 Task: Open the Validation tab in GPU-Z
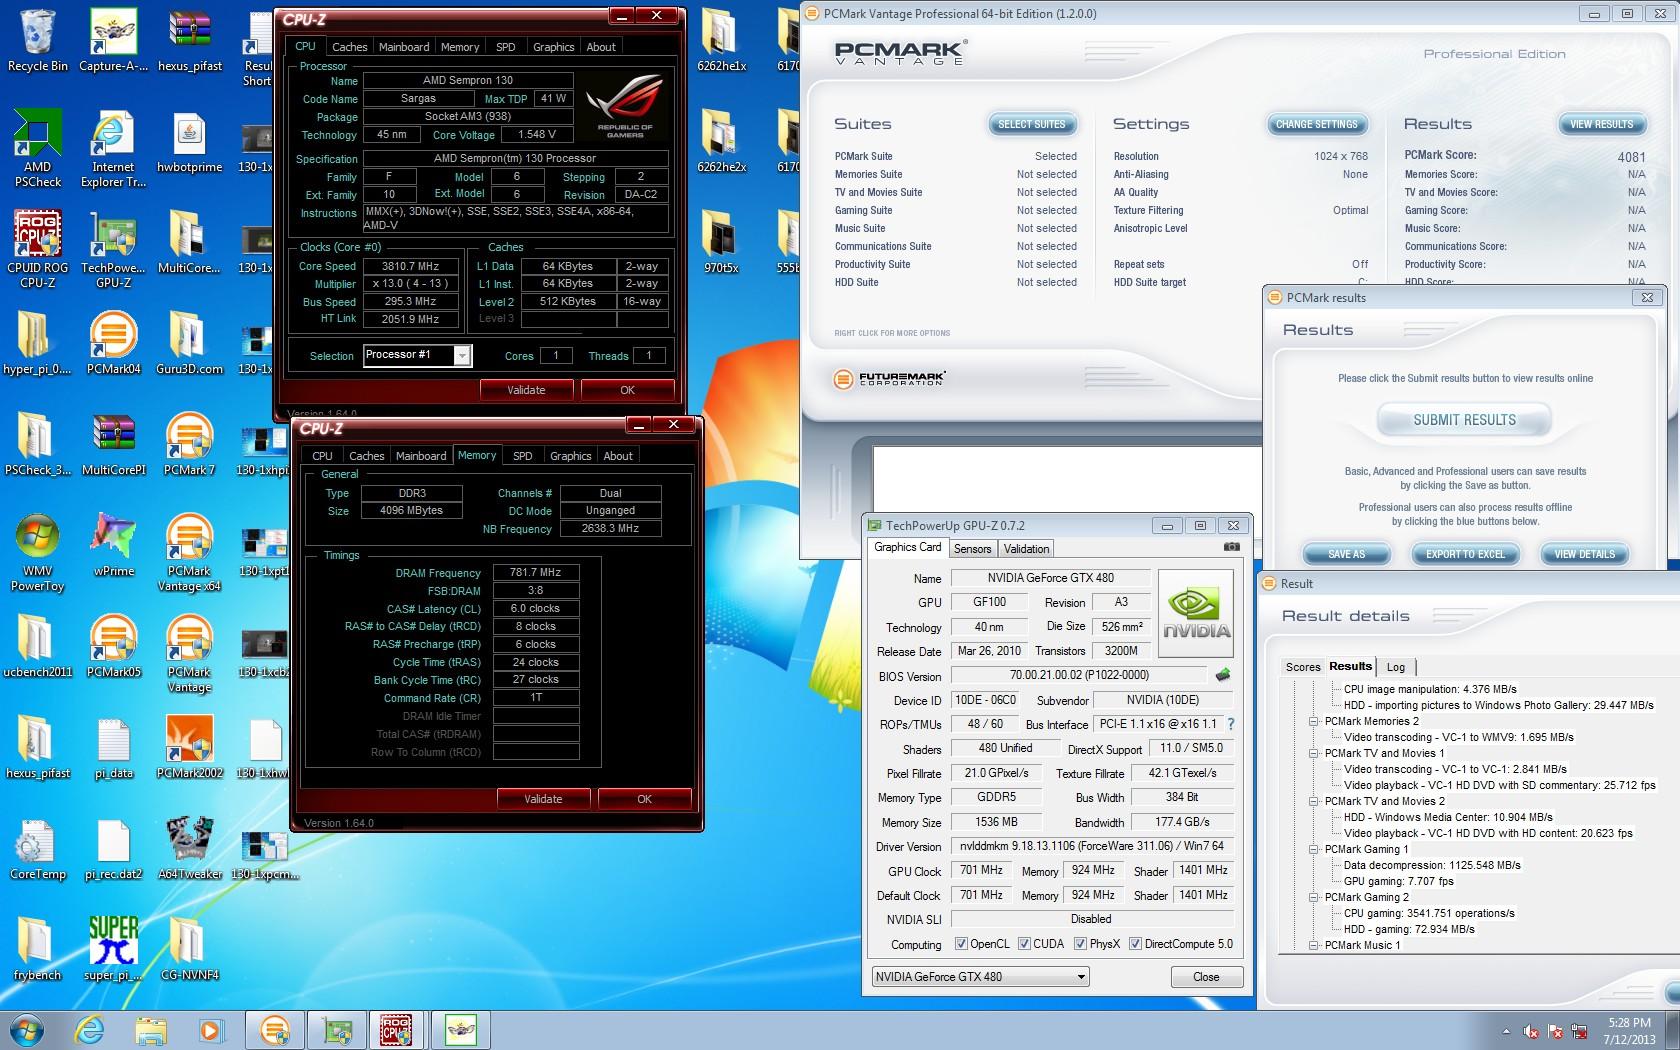(x=1027, y=549)
